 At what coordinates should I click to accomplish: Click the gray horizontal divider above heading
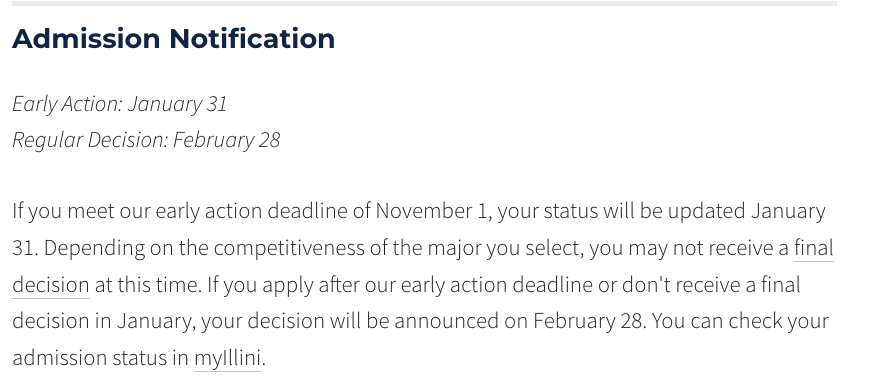424,3
